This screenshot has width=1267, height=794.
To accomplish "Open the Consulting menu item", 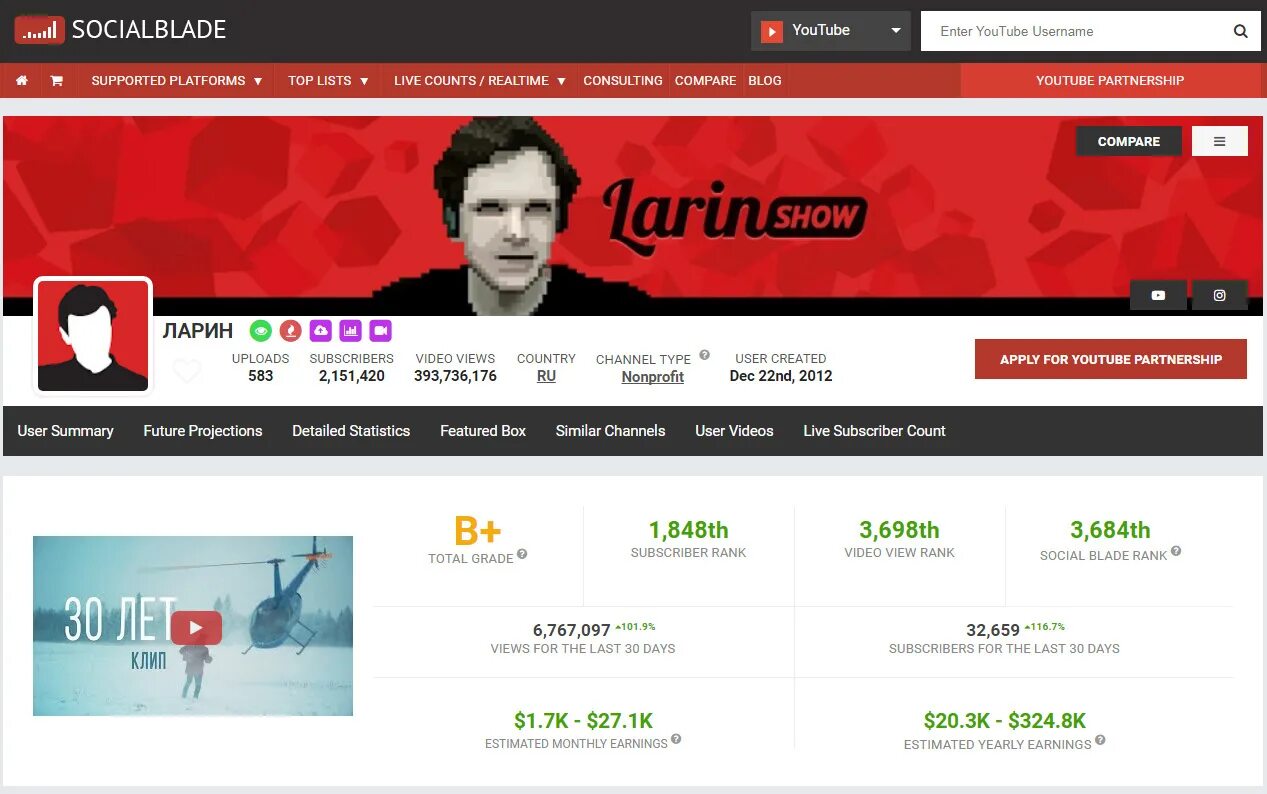I will [x=623, y=81].
